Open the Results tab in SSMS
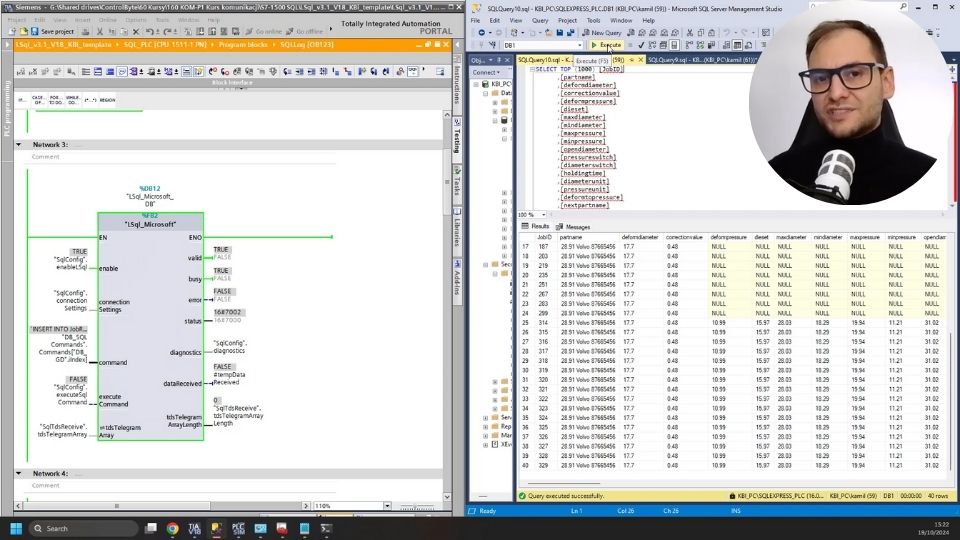960x540 pixels. 535,227
